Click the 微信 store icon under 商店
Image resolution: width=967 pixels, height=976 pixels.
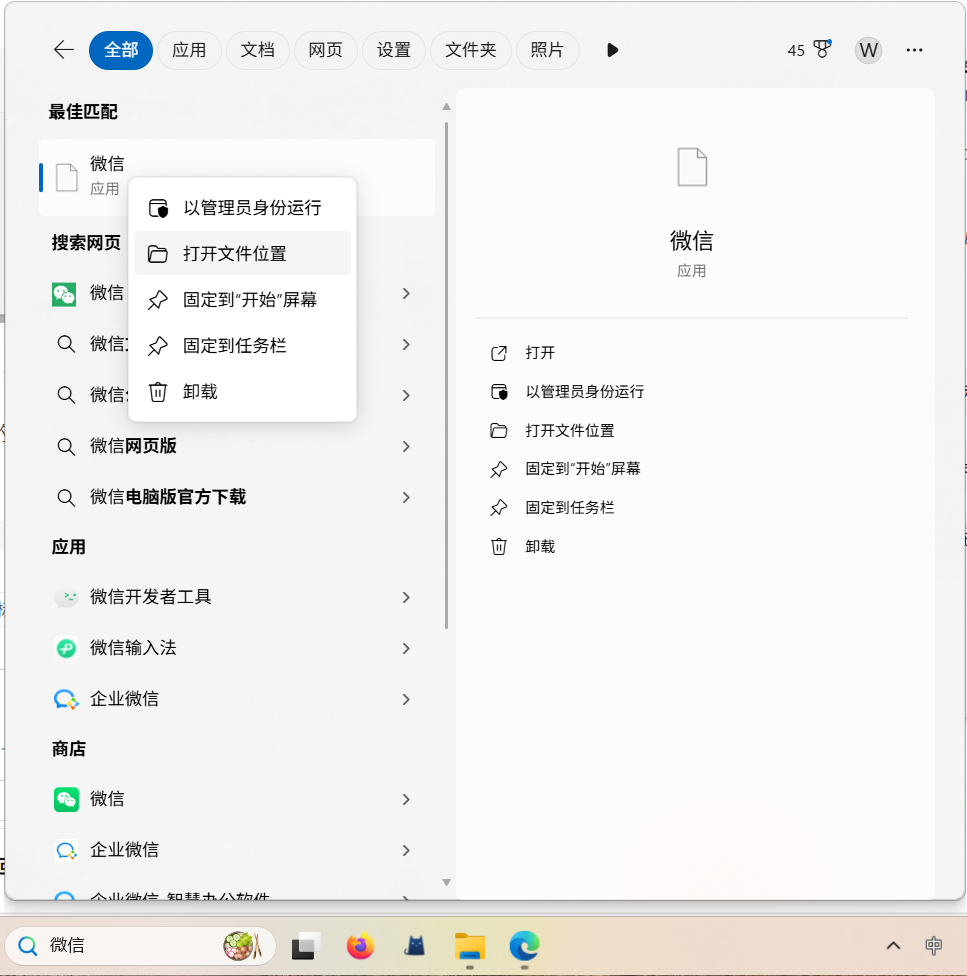(66, 799)
